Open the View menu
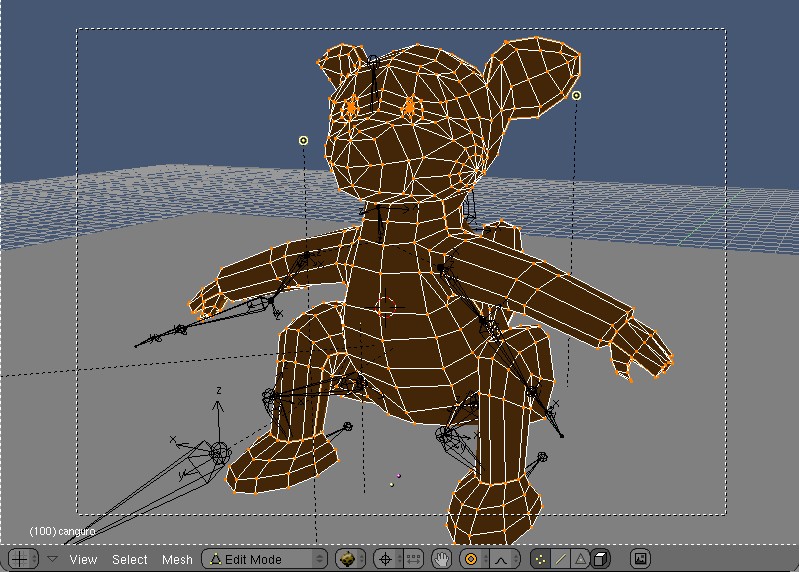 coord(83,559)
